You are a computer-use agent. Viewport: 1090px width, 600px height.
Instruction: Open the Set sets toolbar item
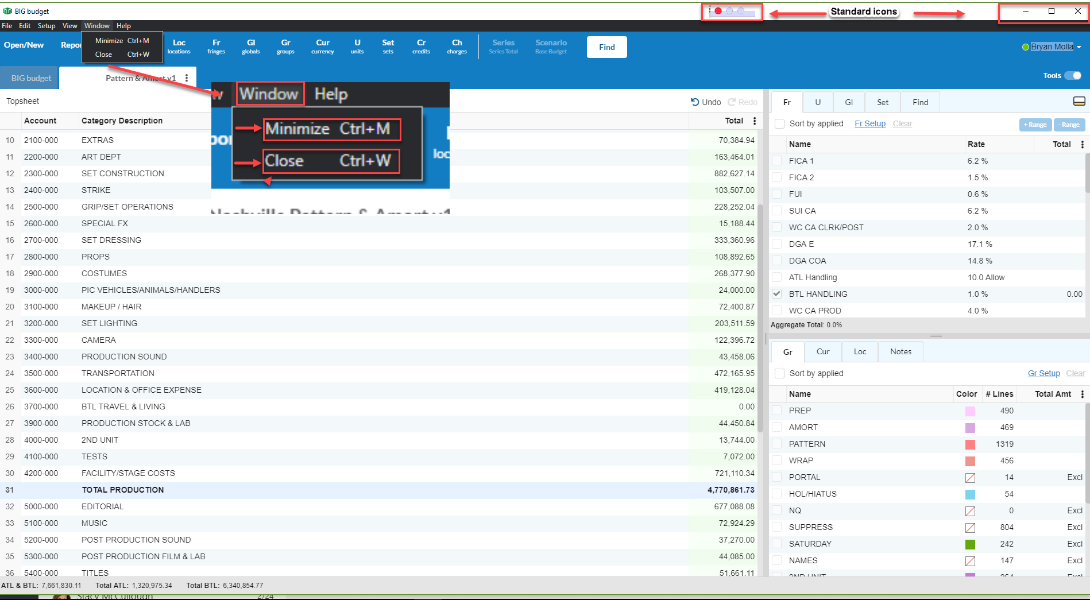388,47
